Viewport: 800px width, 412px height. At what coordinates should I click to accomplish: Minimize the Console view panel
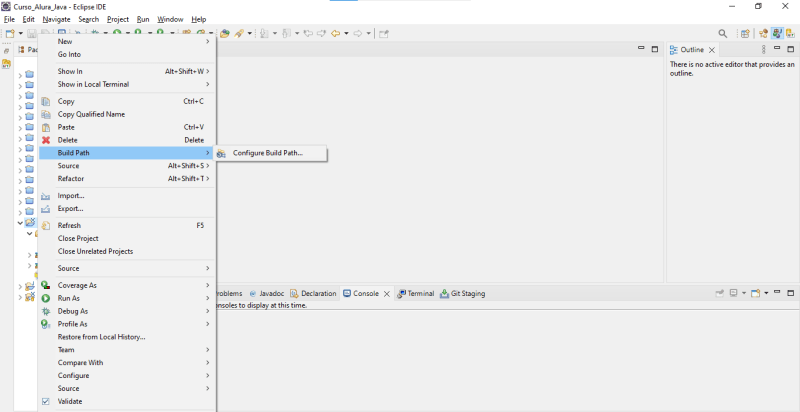777,292
